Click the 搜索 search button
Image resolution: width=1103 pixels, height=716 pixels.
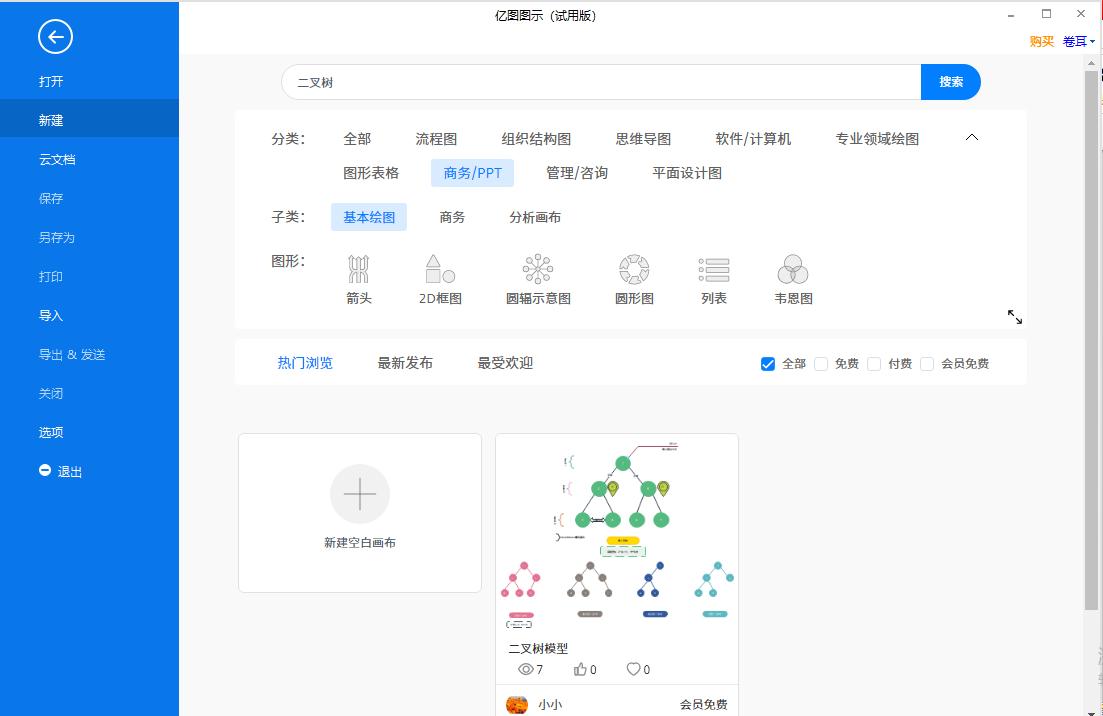(x=949, y=82)
